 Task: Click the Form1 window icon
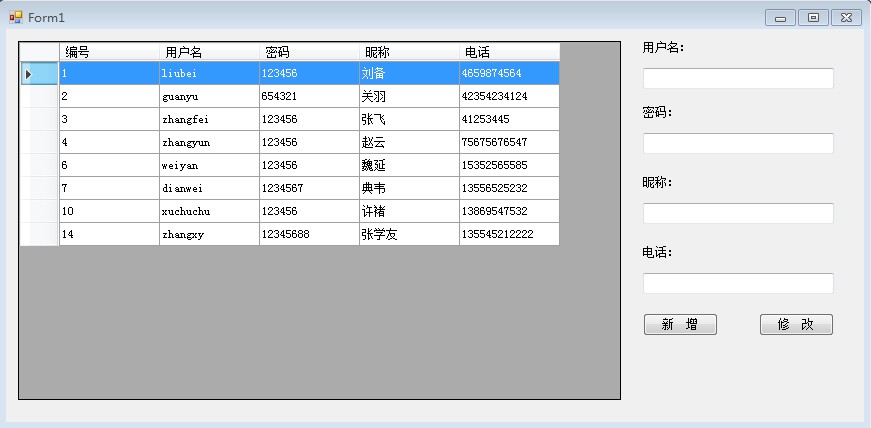click(x=16, y=17)
